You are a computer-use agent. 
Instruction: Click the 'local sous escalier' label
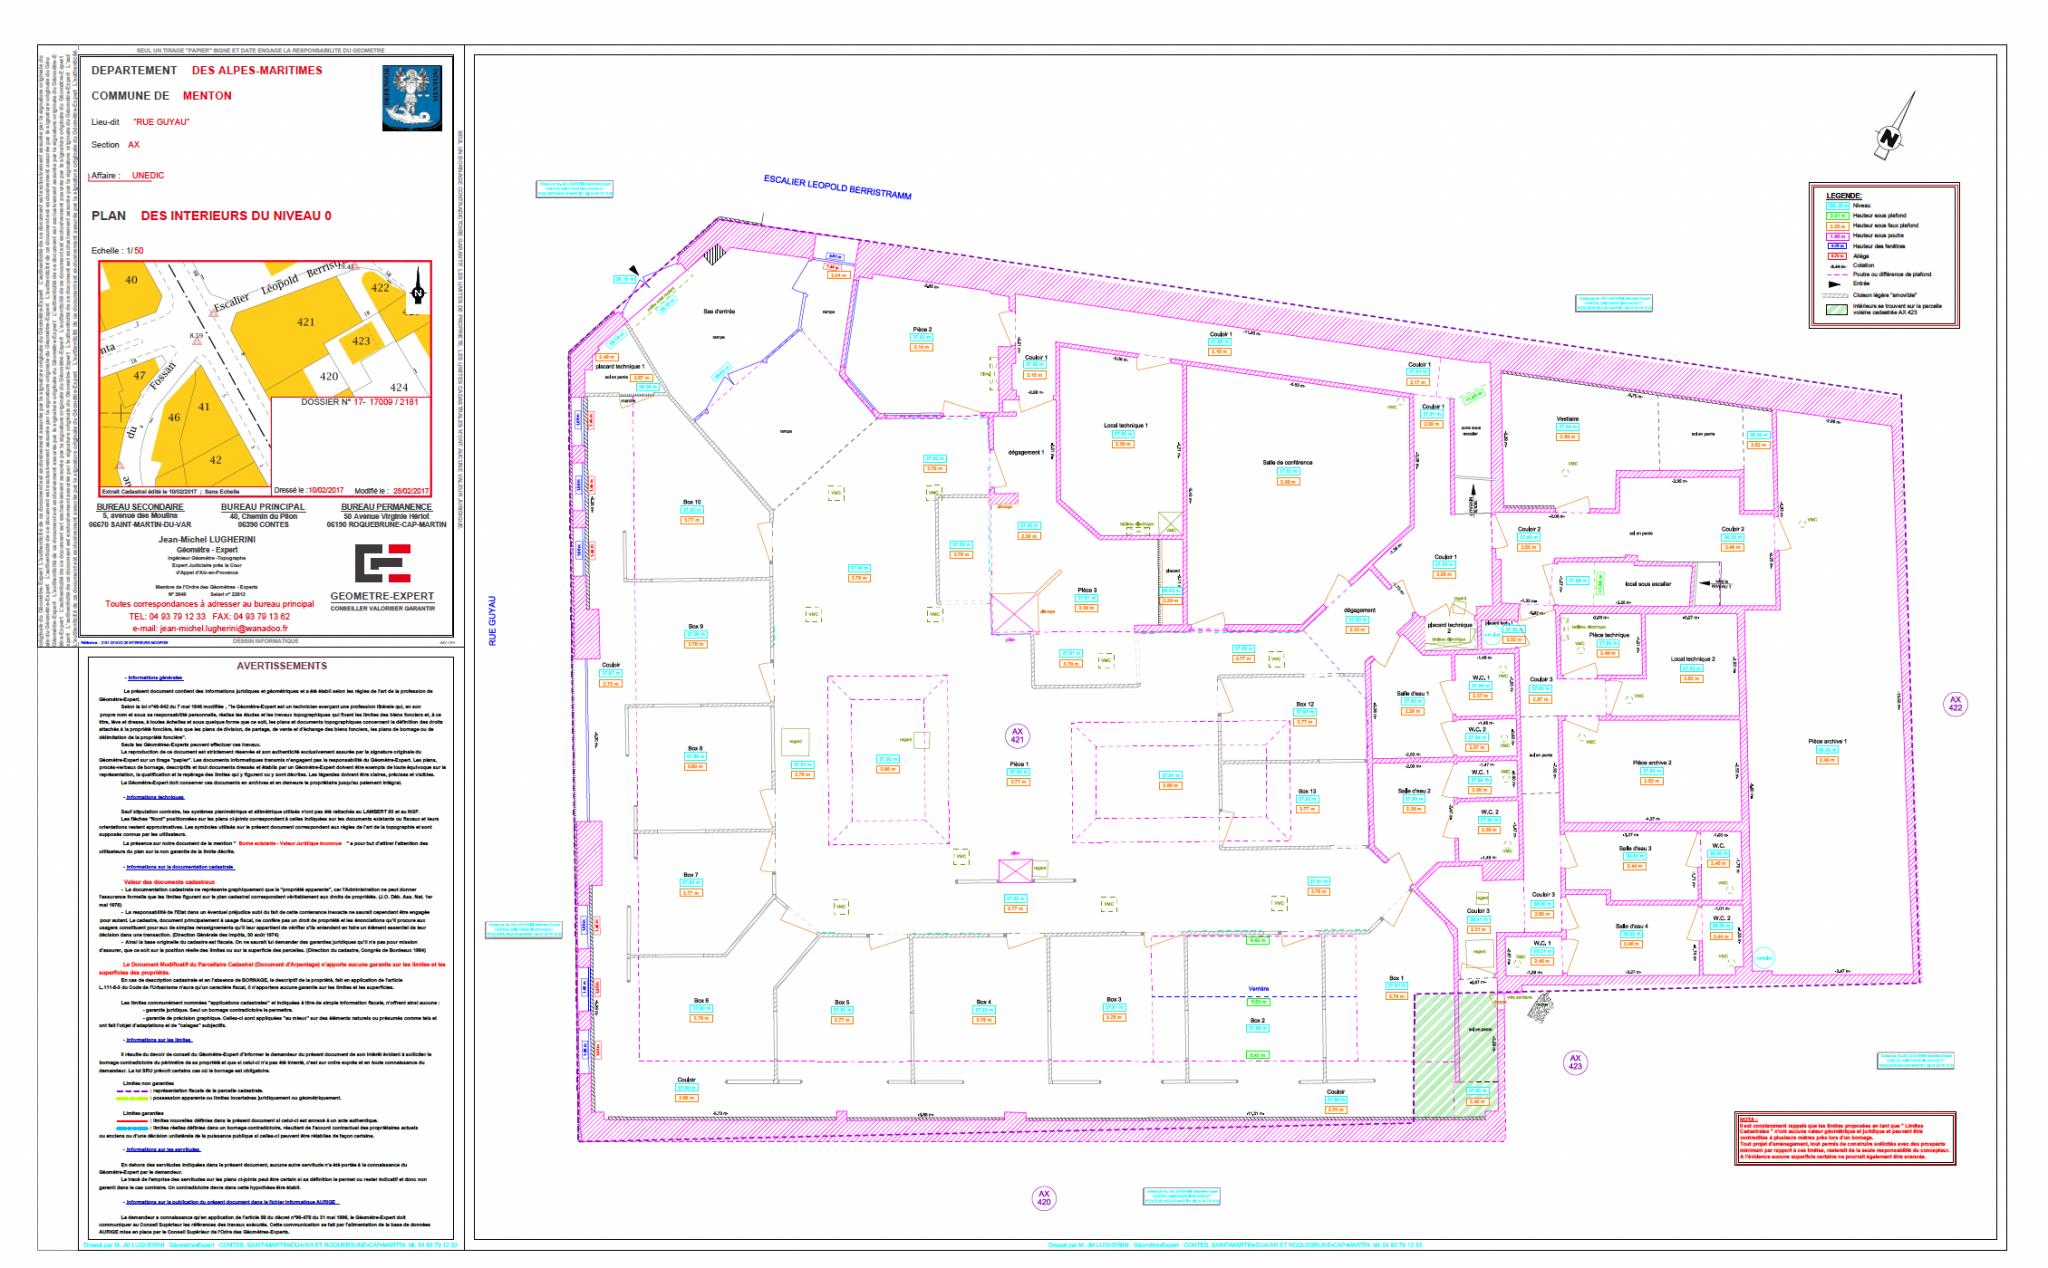click(1648, 584)
